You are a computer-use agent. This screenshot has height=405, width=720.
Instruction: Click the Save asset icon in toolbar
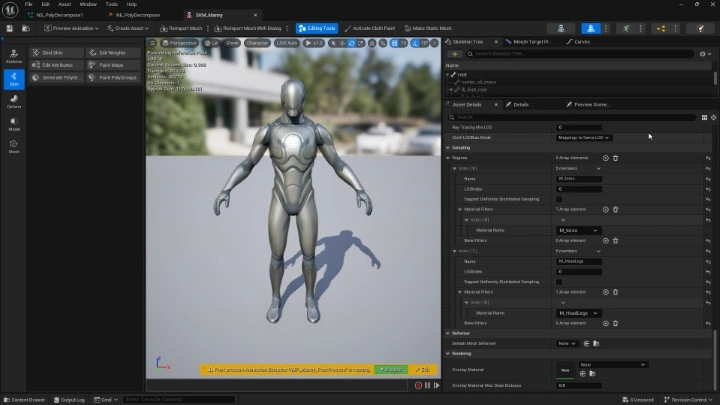(x=11, y=28)
